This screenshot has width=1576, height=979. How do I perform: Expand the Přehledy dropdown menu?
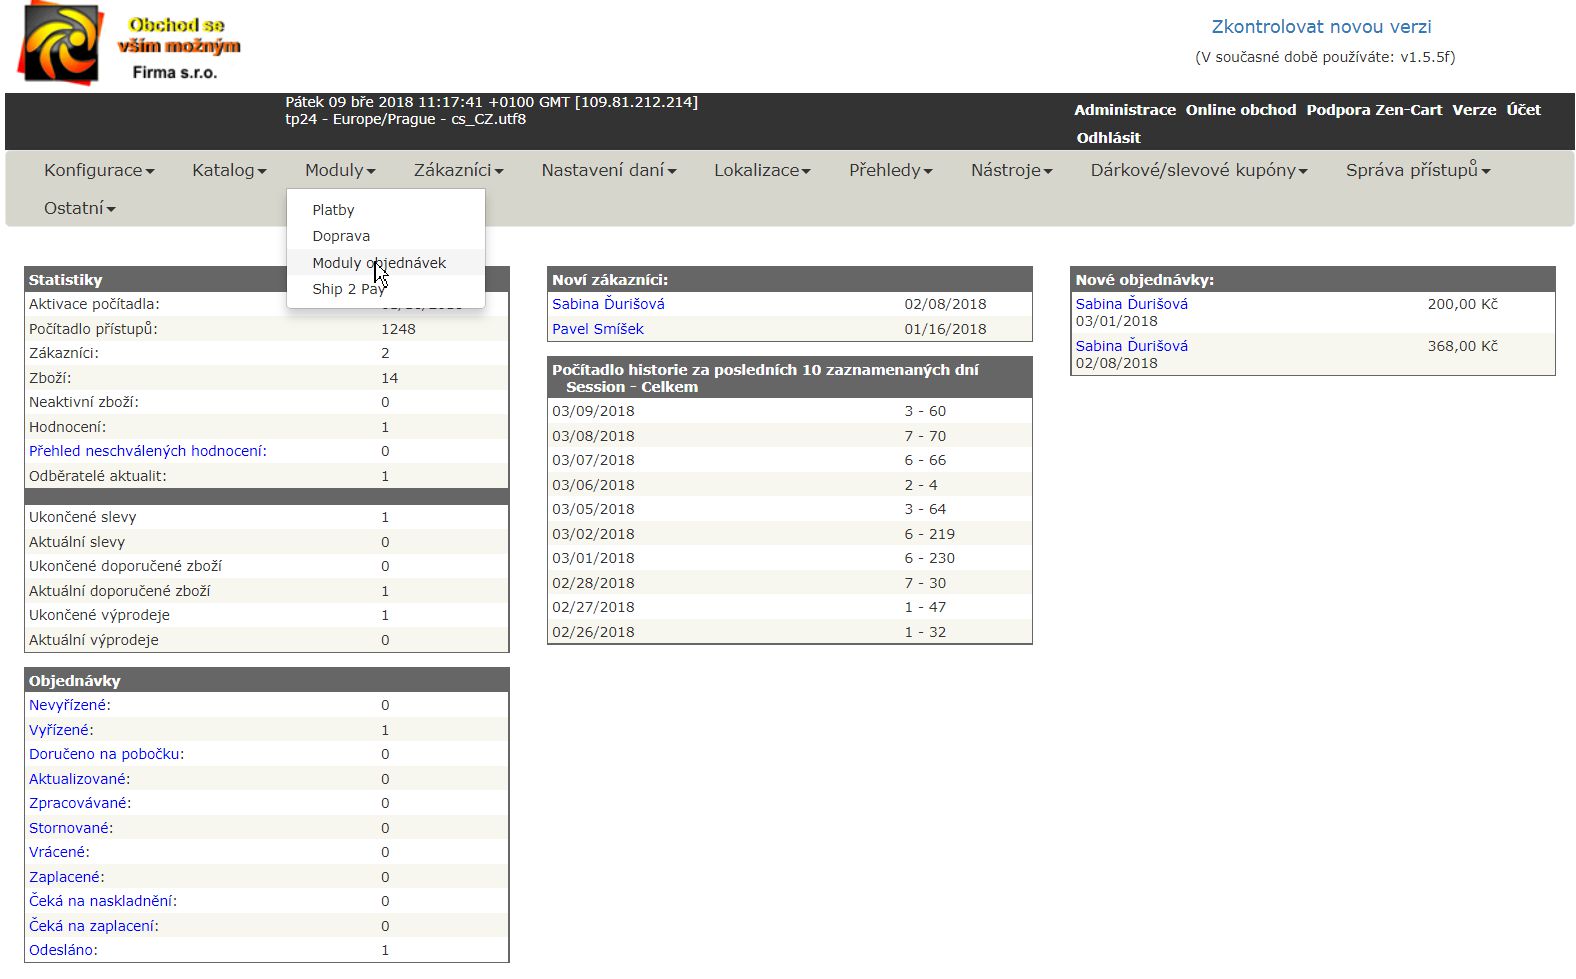[x=890, y=170]
